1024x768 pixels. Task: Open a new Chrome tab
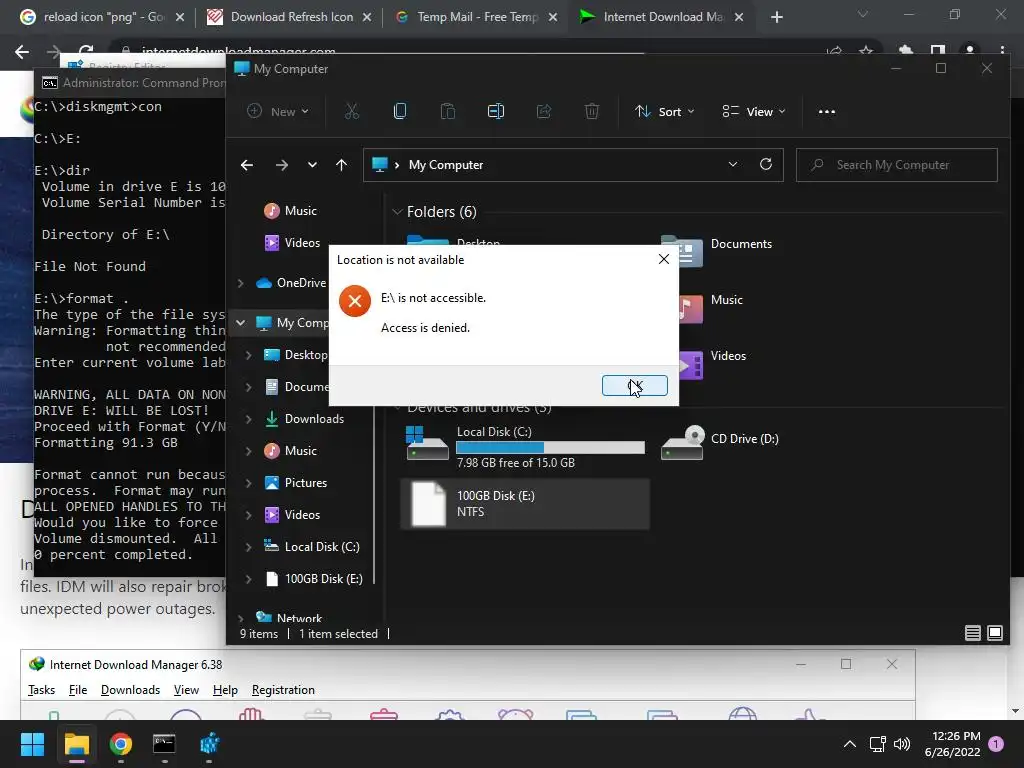coord(776,17)
